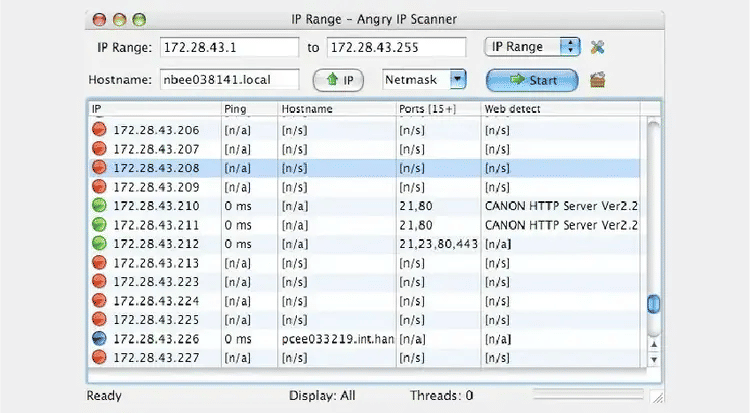Click the IP up-arrow button
The height and width of the screenshot is (413, 750).
point(341,79)
